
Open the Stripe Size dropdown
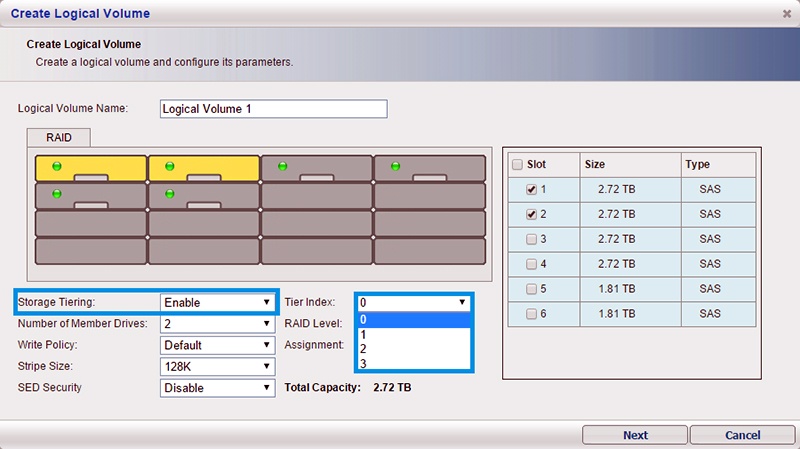217,366
